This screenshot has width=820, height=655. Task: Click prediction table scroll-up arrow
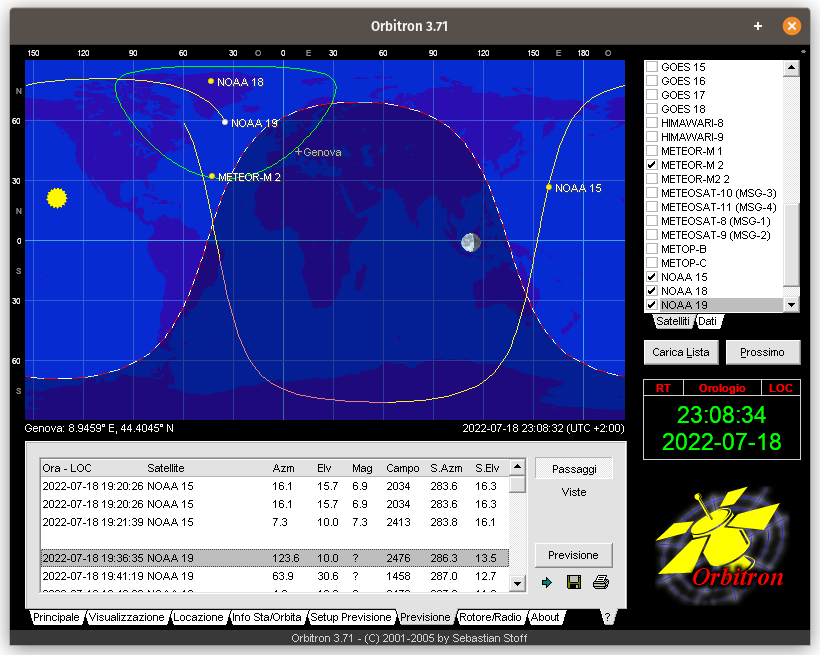[517, 467]
